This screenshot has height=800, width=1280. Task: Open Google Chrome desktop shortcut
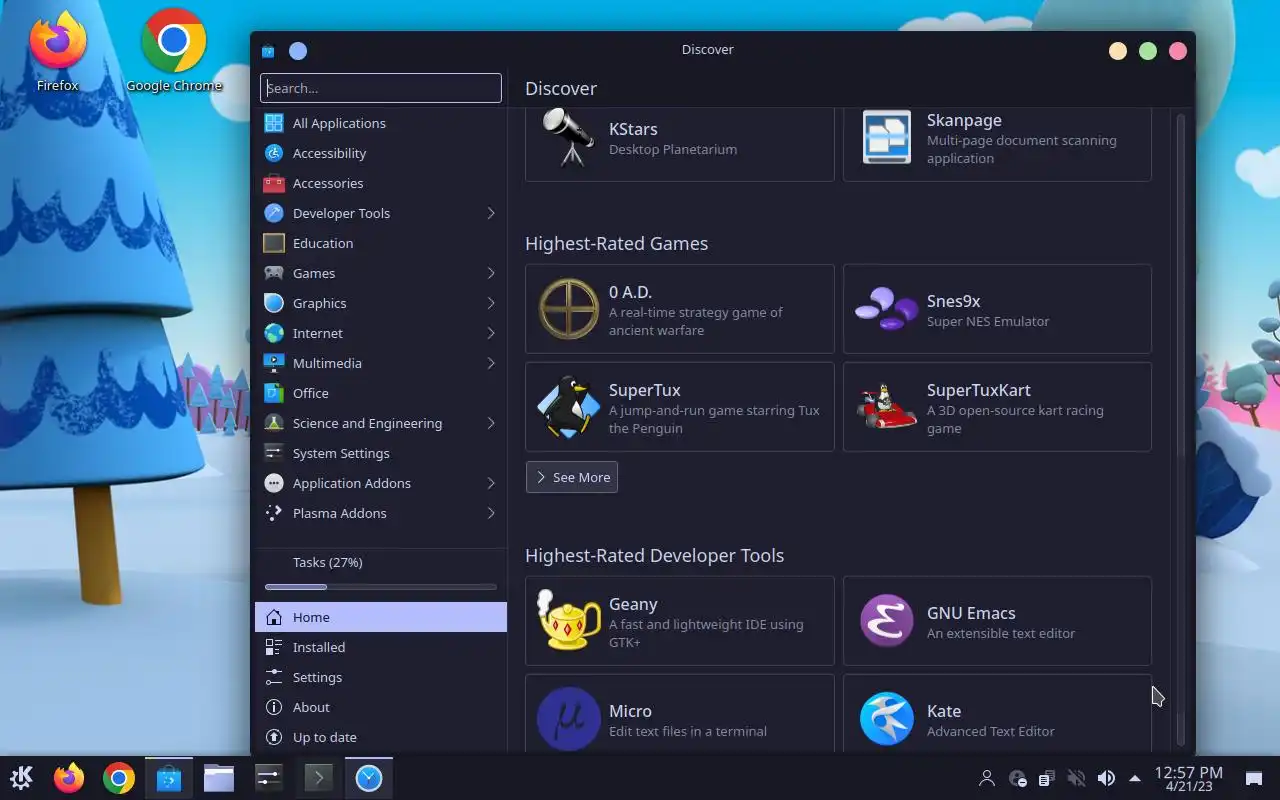tap(174, 52)
